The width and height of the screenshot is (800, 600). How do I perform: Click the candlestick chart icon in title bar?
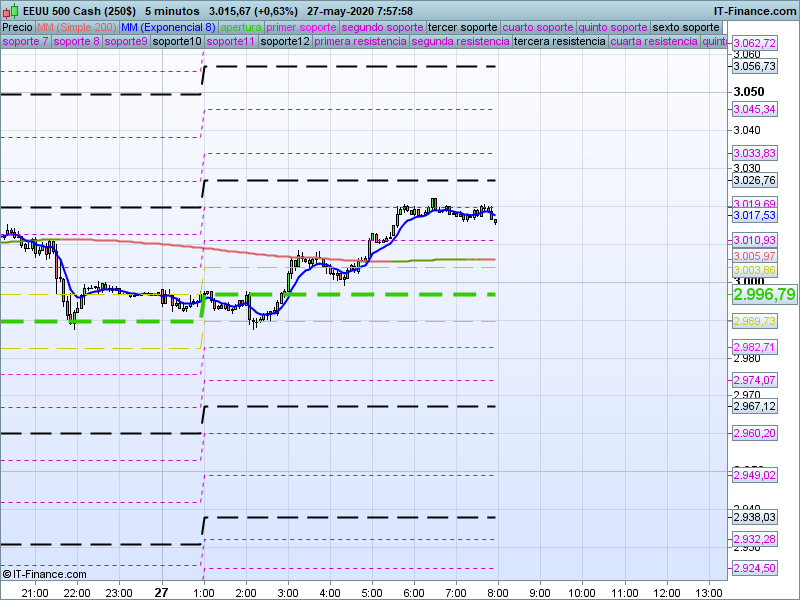(x=9, y=10)
